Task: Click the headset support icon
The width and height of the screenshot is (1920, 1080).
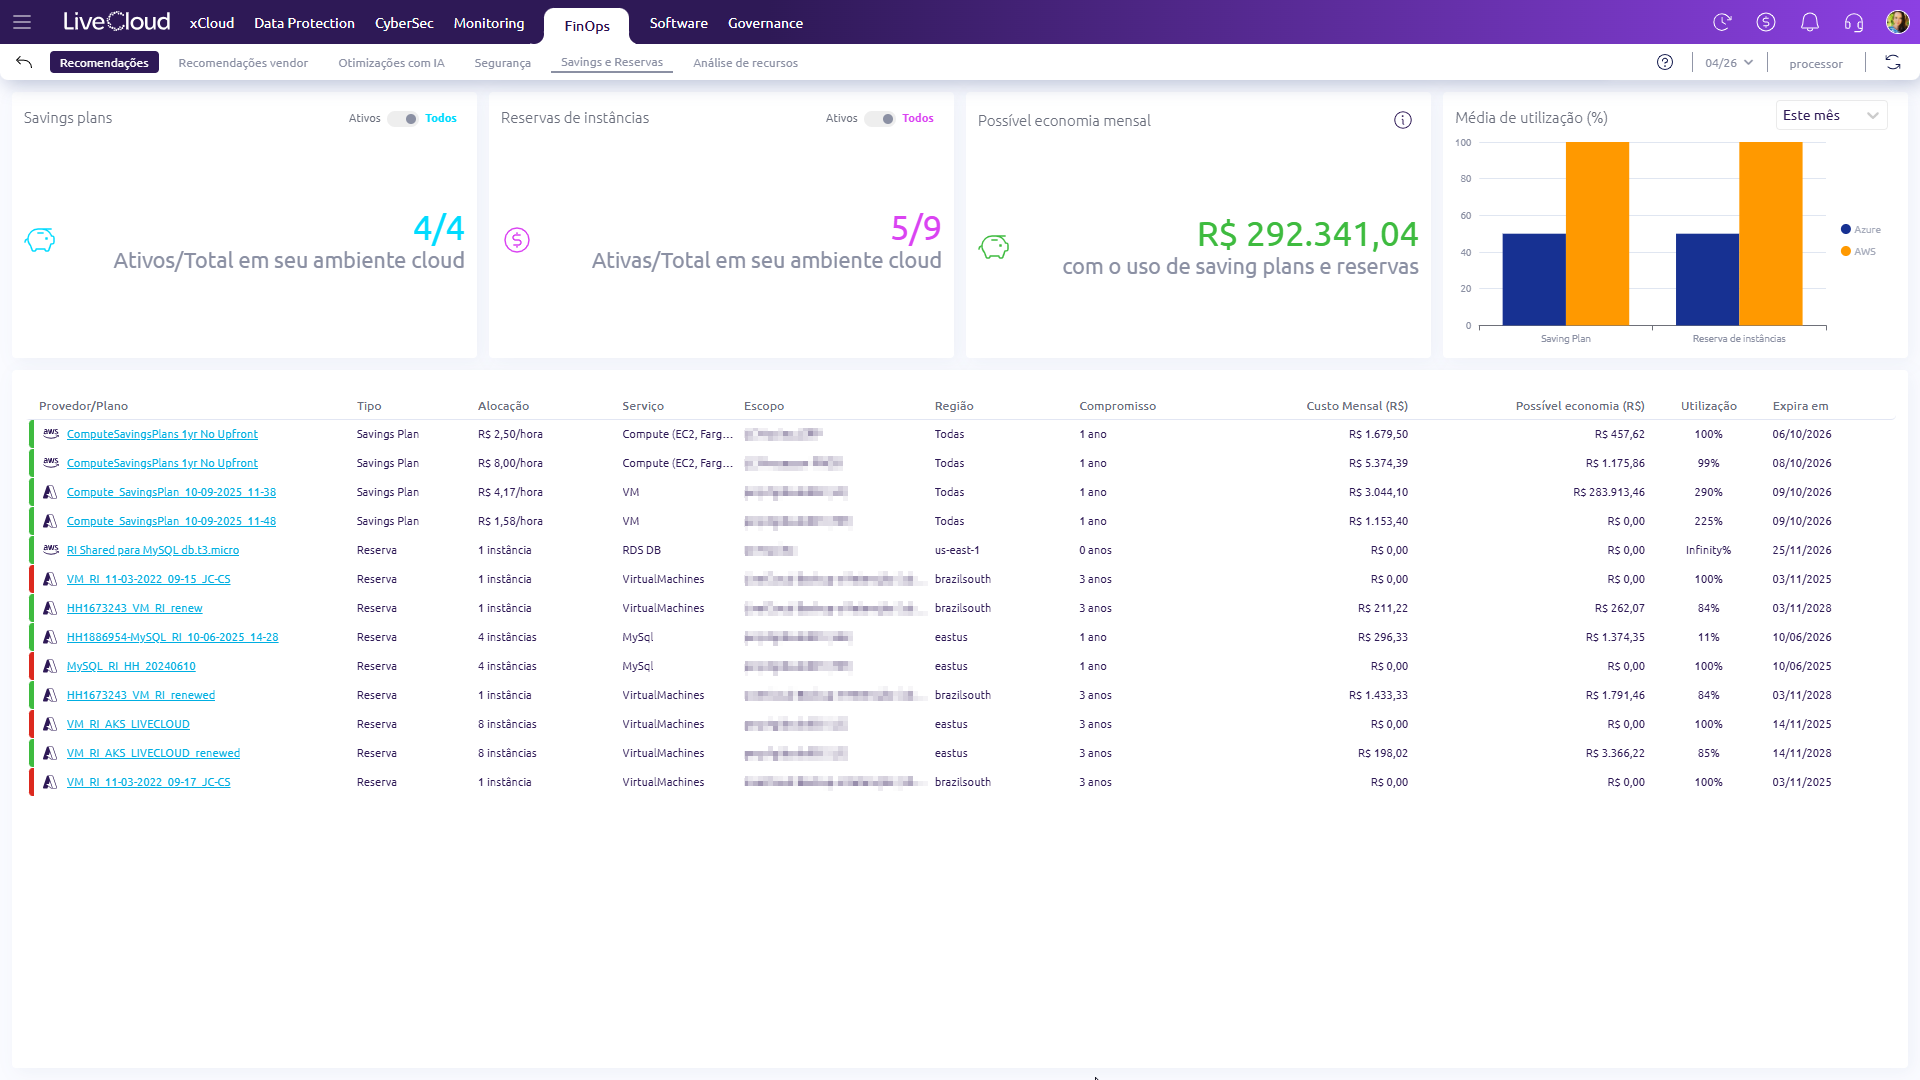Action: click(1854, 22)
